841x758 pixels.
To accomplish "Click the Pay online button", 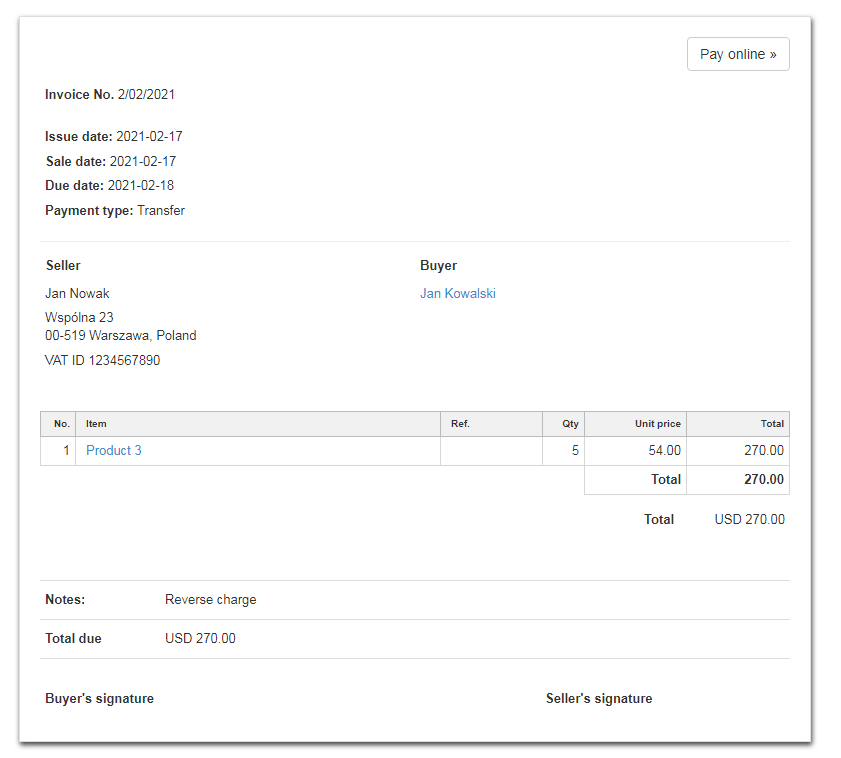I will tap(738, 54).
